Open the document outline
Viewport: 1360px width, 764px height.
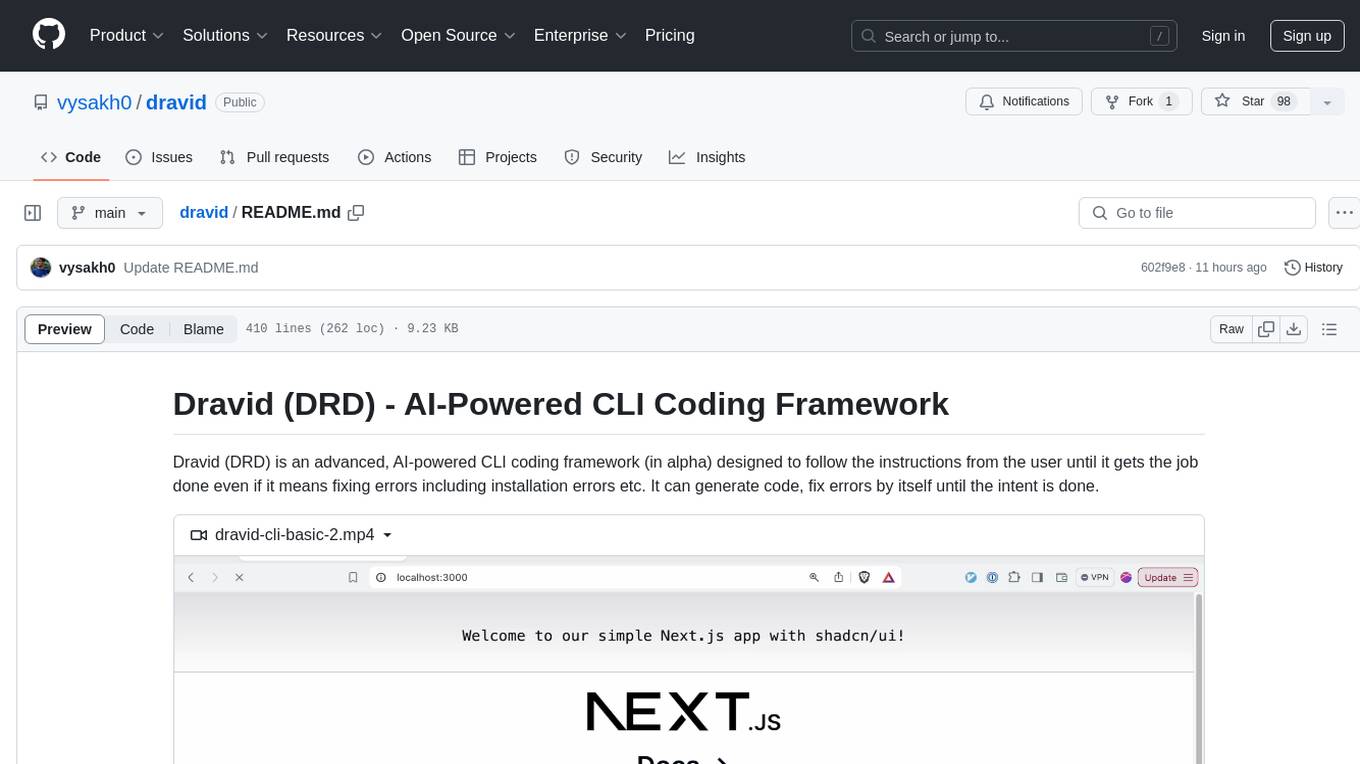coord(1330,329)
